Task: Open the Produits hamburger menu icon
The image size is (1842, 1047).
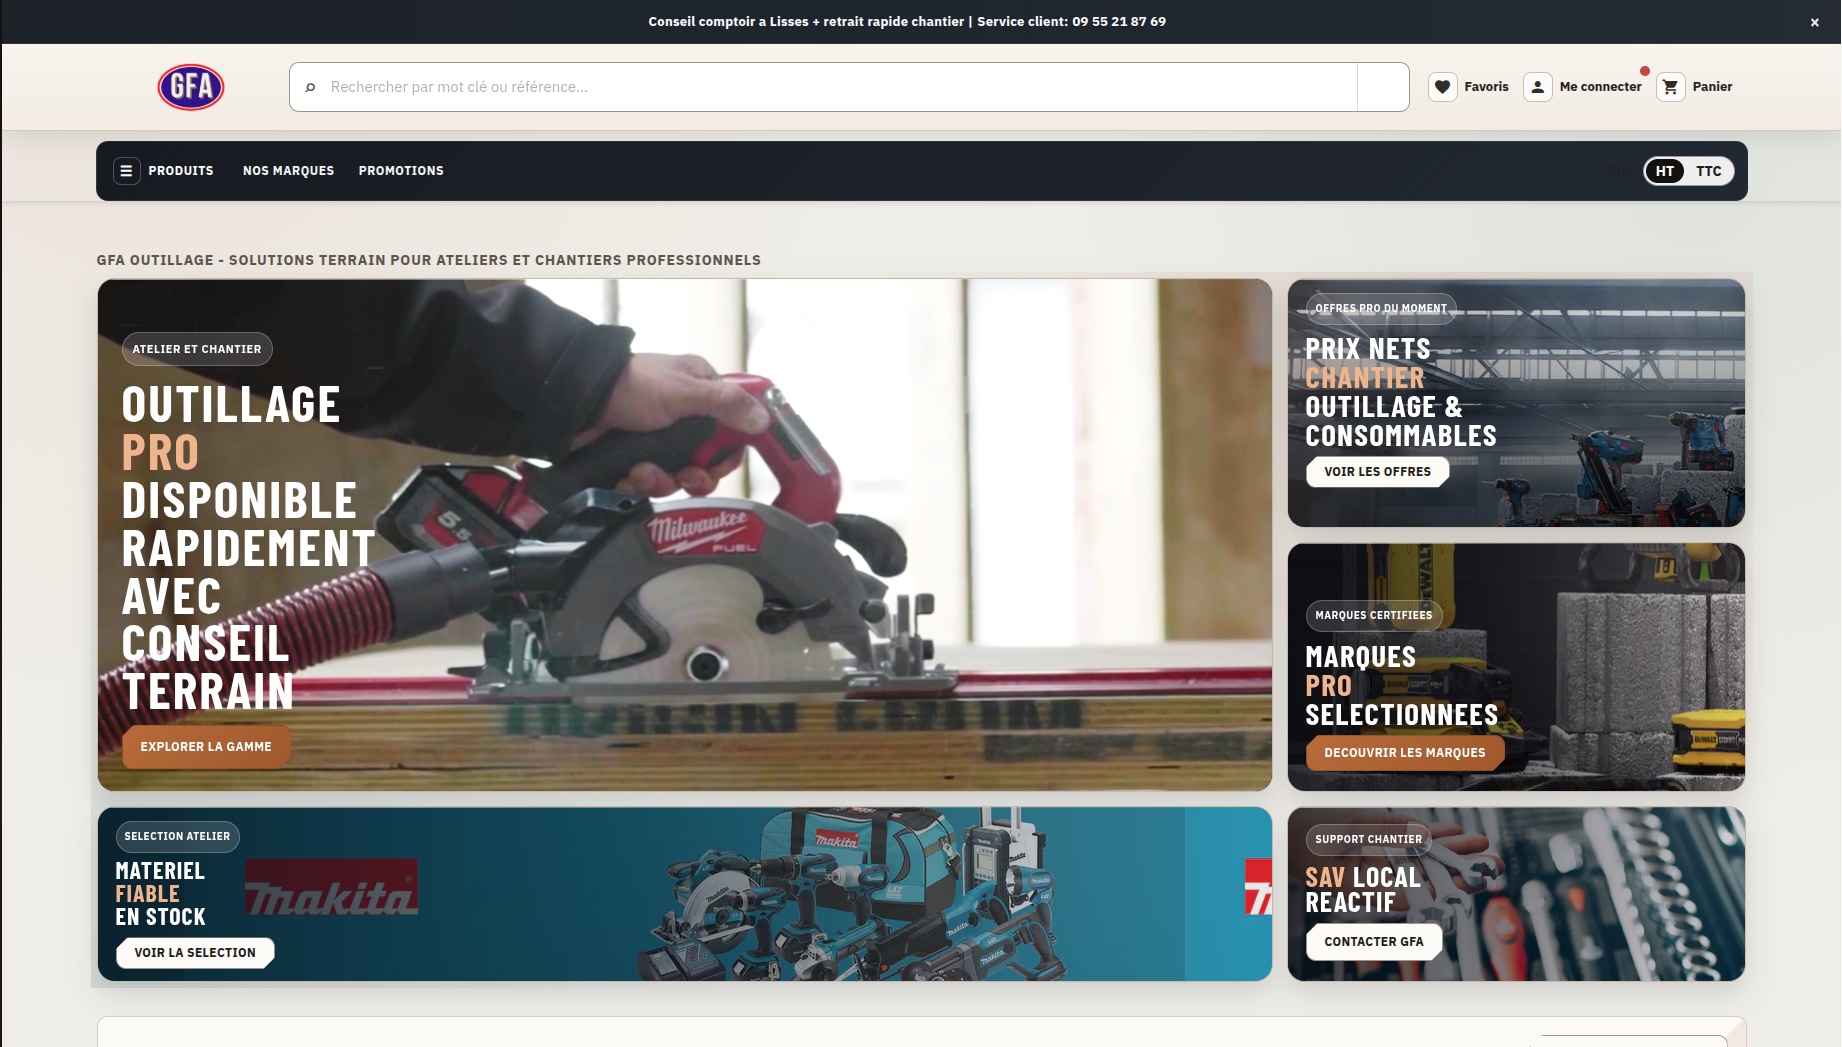Action: coord(126,171)
